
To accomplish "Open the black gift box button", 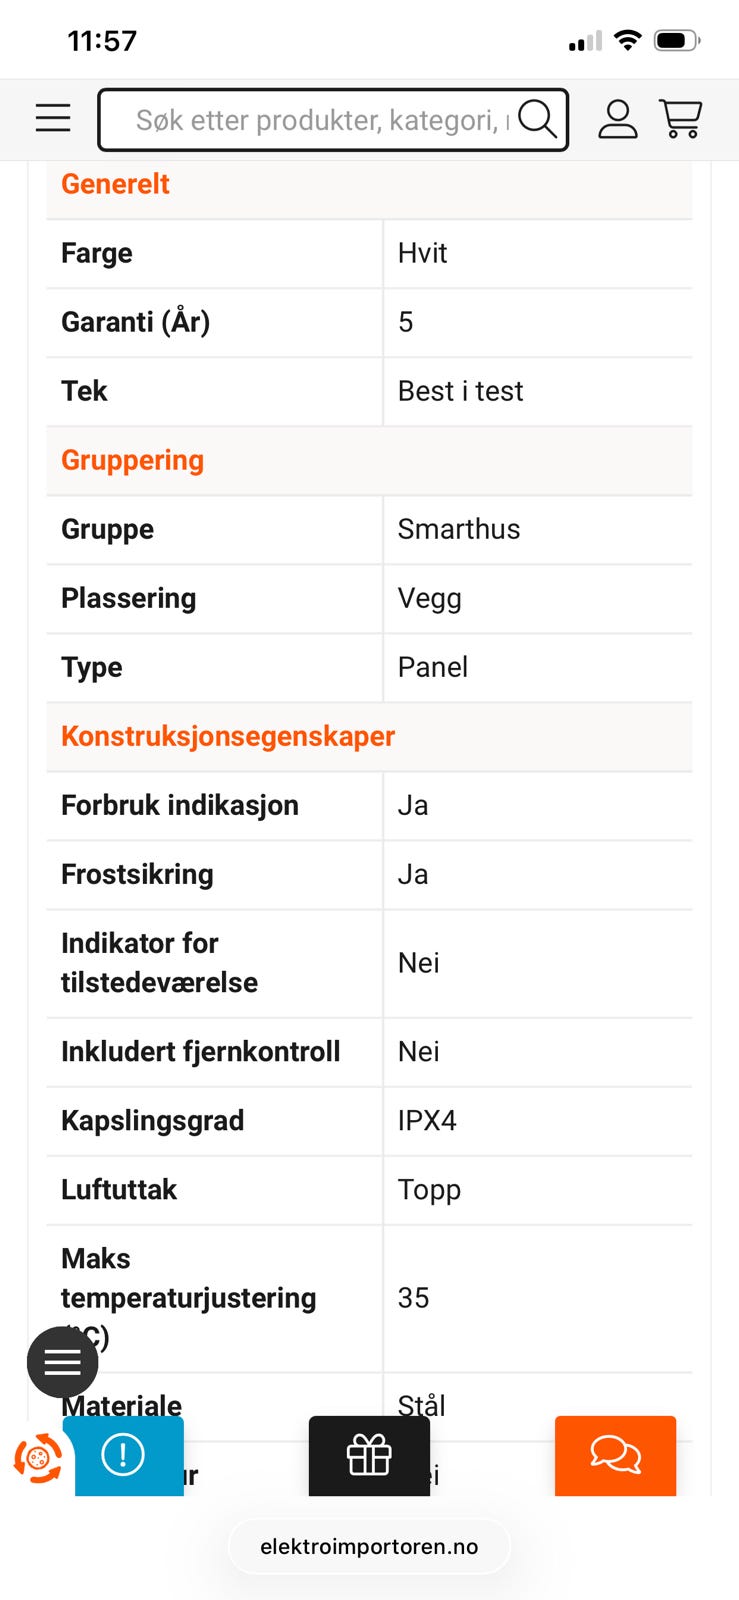I will click(x=369, y=1455).
